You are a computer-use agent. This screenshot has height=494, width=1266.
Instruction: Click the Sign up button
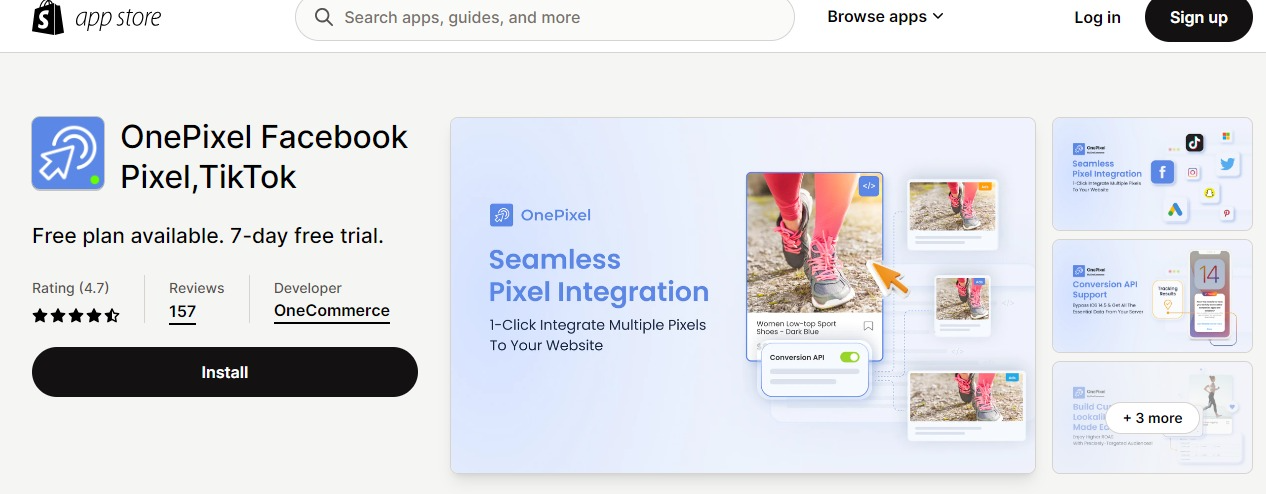coord(1198,17)
